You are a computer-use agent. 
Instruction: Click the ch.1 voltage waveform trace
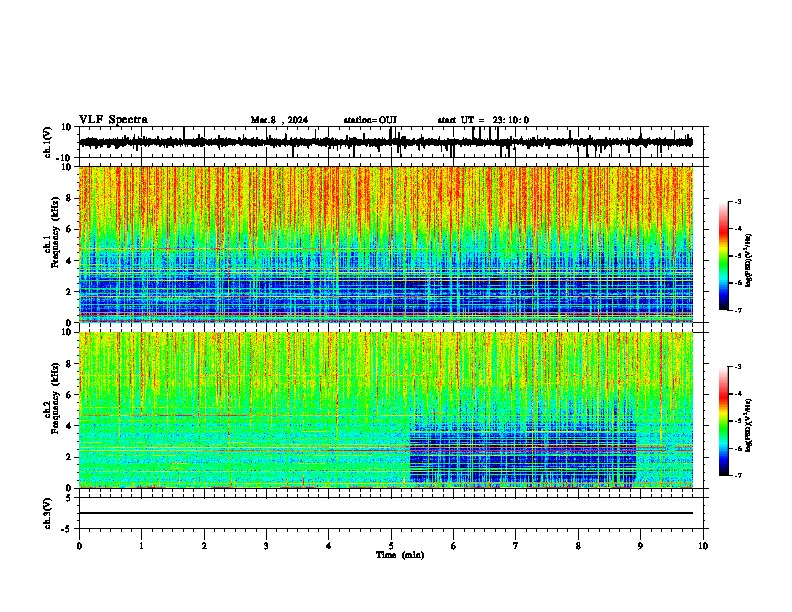click(386, 142)
